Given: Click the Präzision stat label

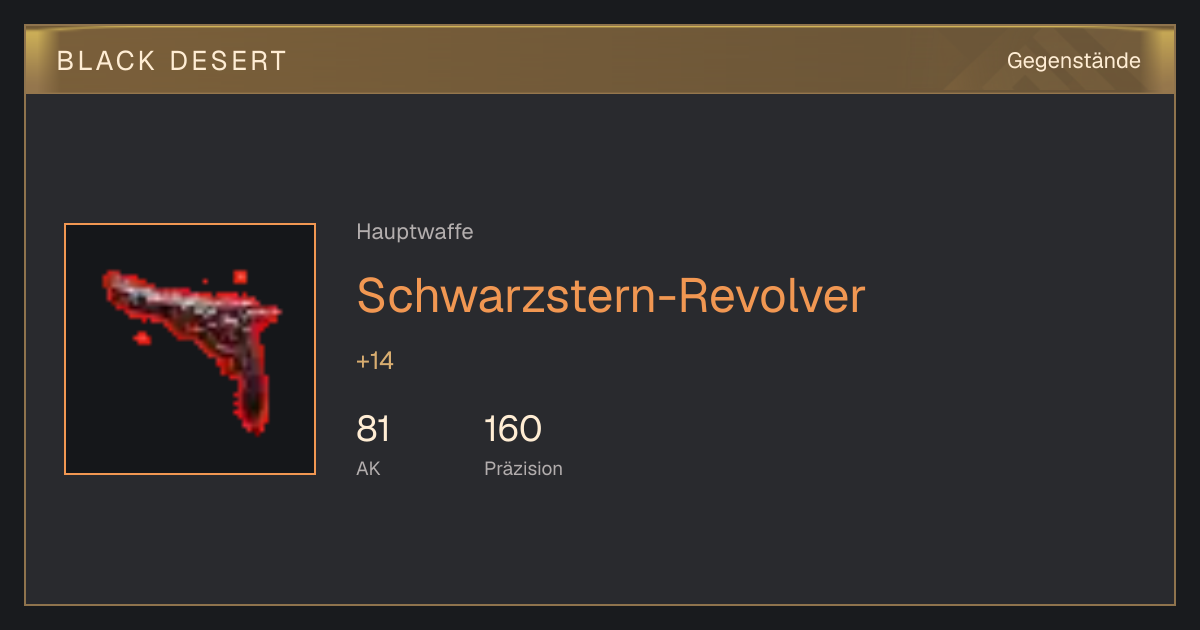Looking at the screenshot, I should 523,468.
